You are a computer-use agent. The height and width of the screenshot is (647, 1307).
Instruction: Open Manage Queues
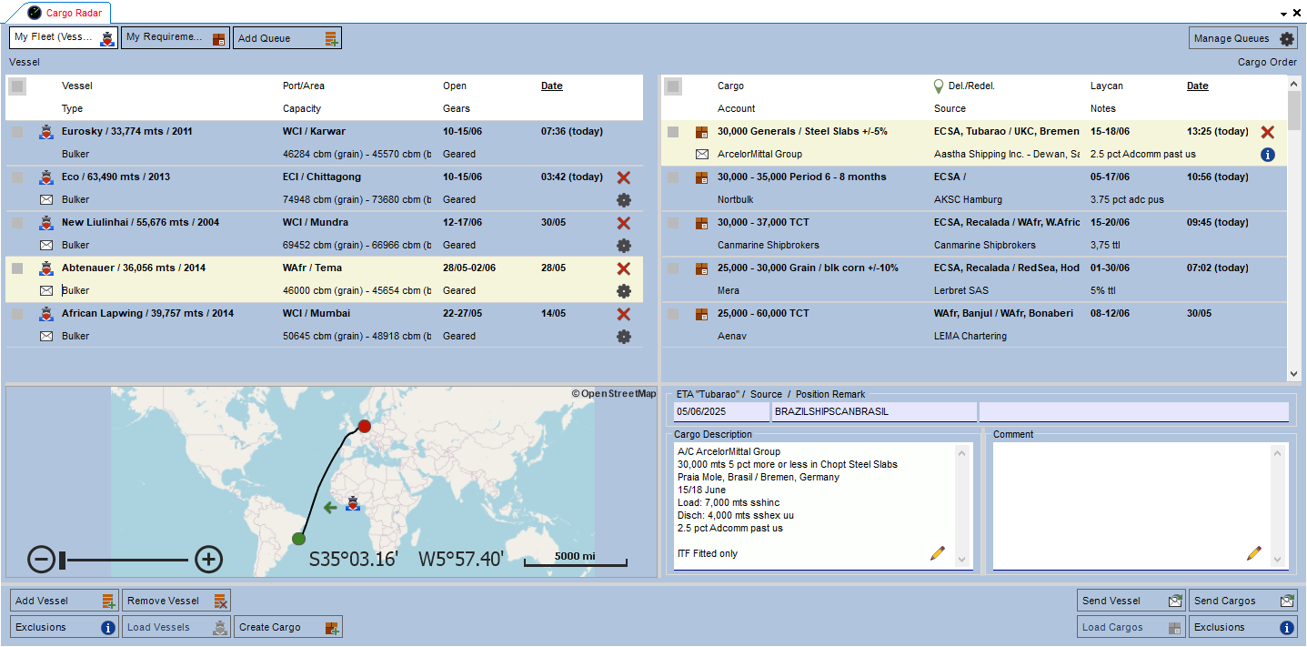pyautogui.click(x=1243, y=38)
